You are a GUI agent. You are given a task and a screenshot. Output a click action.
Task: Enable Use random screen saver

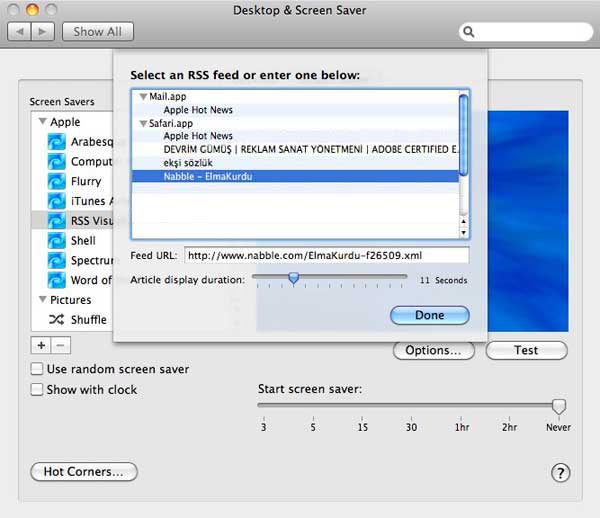point(37,369)
